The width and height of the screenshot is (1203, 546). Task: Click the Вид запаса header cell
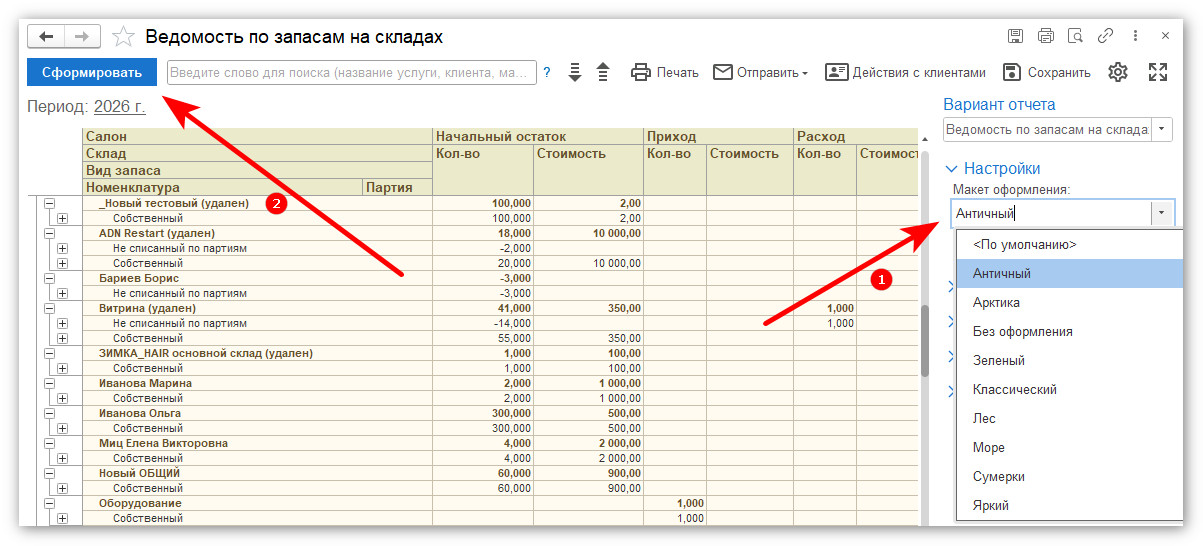point(257,170)
